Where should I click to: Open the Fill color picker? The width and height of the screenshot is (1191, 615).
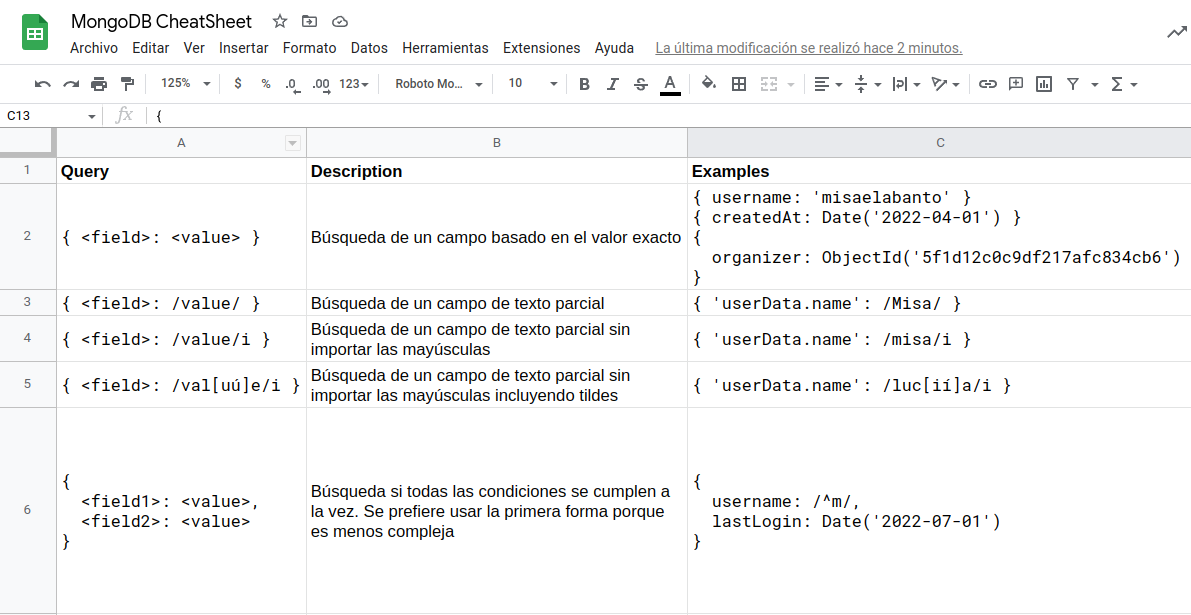click(709, 84)
